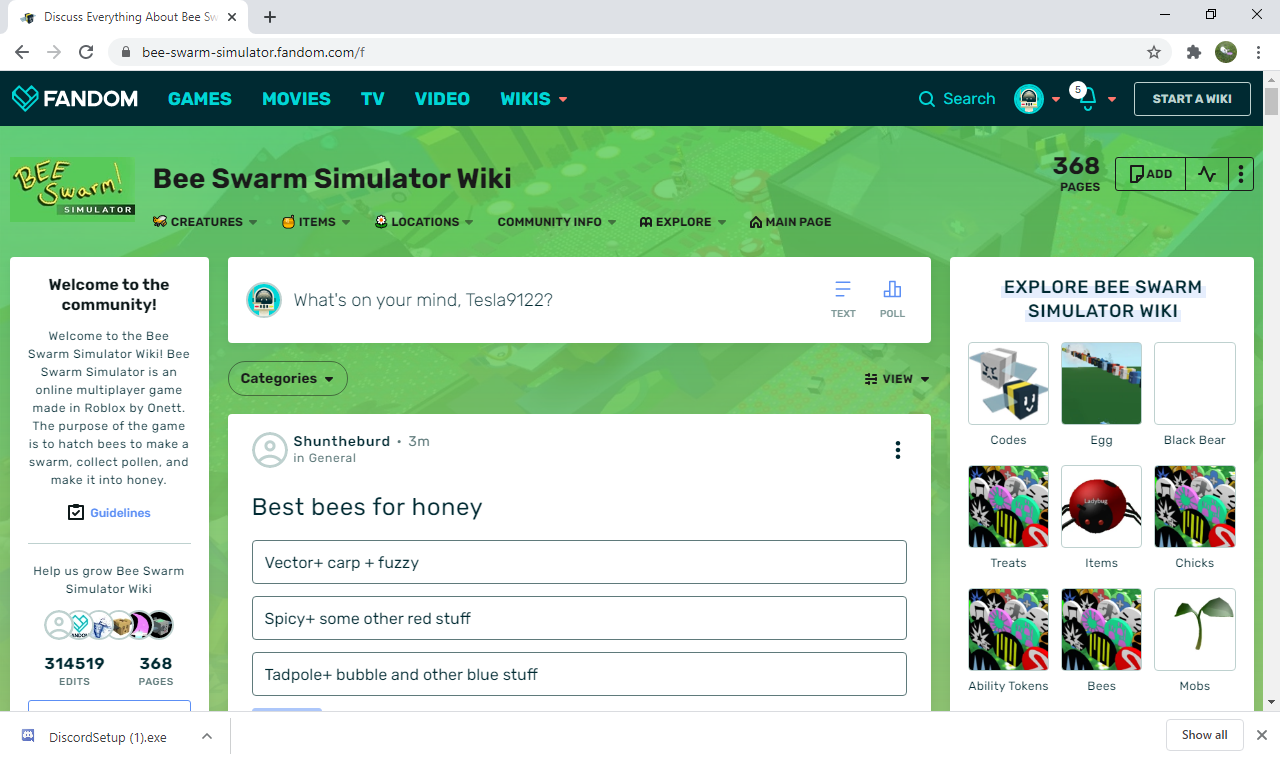The height and width of the screenshot is (760, 1280).
Task: Click the contributor avatars in sidebar
Action: [109, 625]
